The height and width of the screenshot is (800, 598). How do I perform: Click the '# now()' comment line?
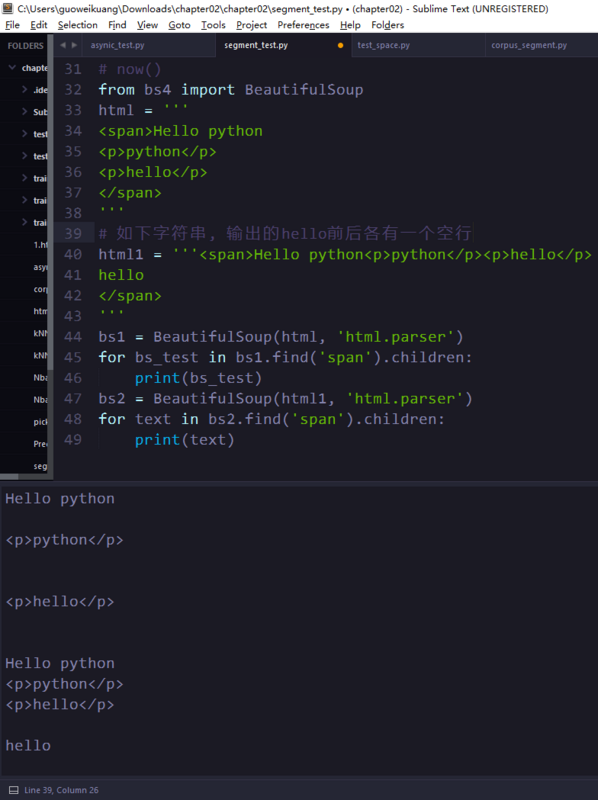(x=130, y=69)
